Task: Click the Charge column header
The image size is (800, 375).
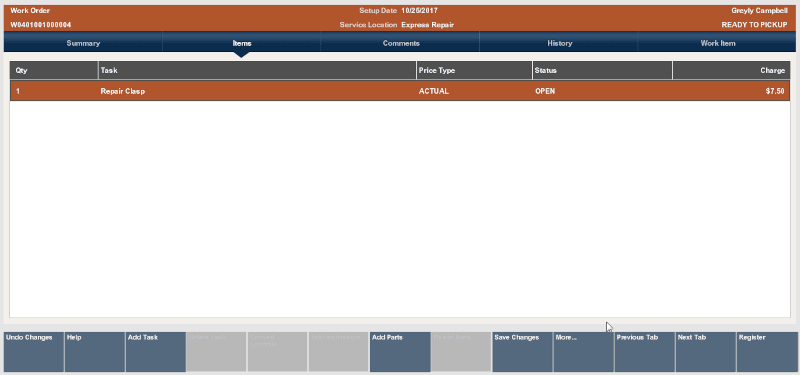Action: click(x=732, y=70)
